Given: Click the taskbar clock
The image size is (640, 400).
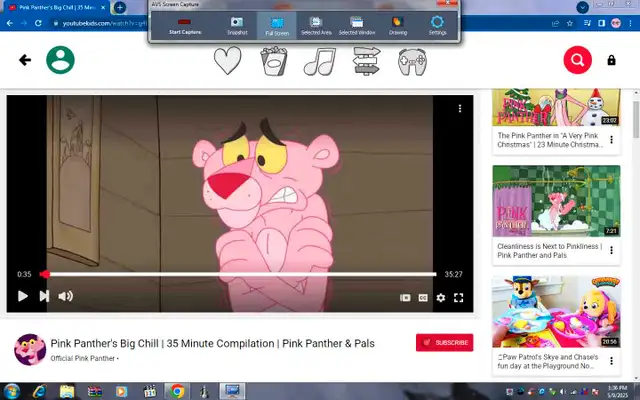Looking at the screenshot, I should point(617,391).
